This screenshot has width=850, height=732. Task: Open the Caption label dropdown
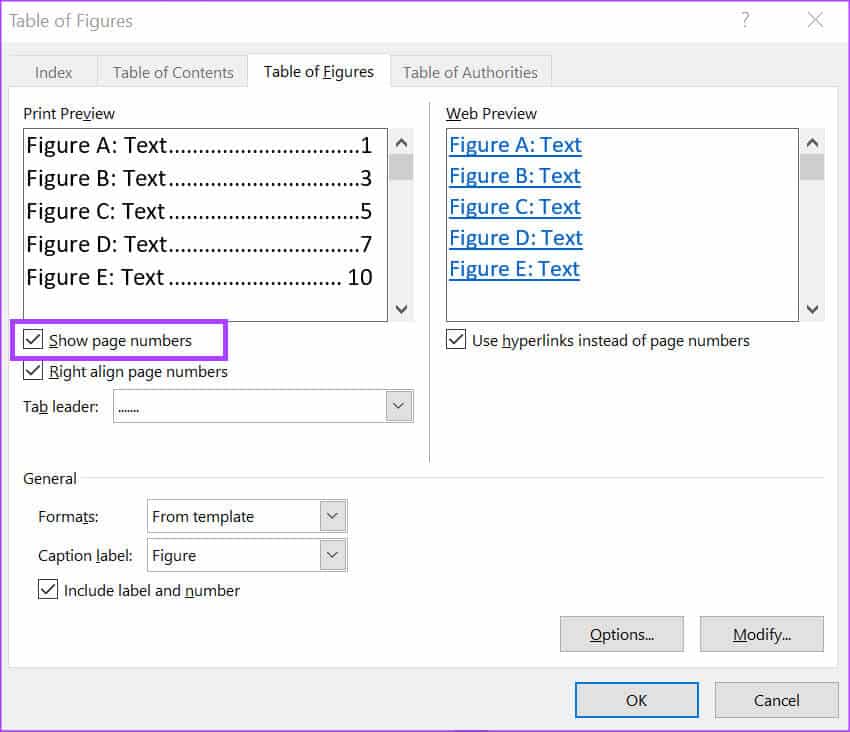point(332,555)
